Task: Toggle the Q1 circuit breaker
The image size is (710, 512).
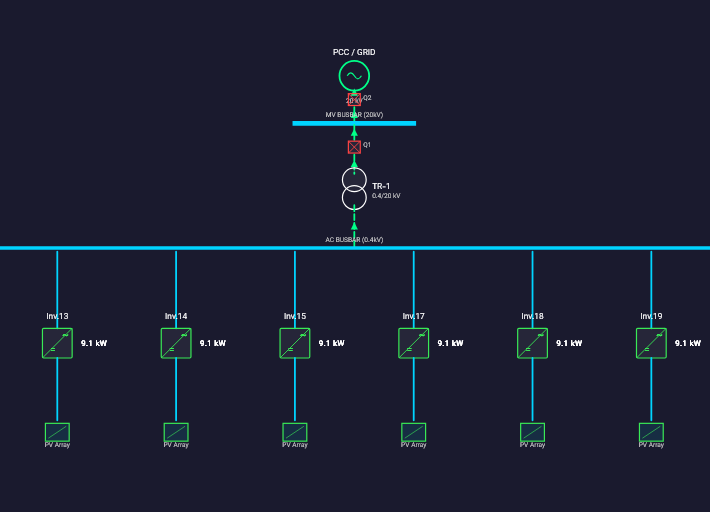Action: (x=354, y=147)
